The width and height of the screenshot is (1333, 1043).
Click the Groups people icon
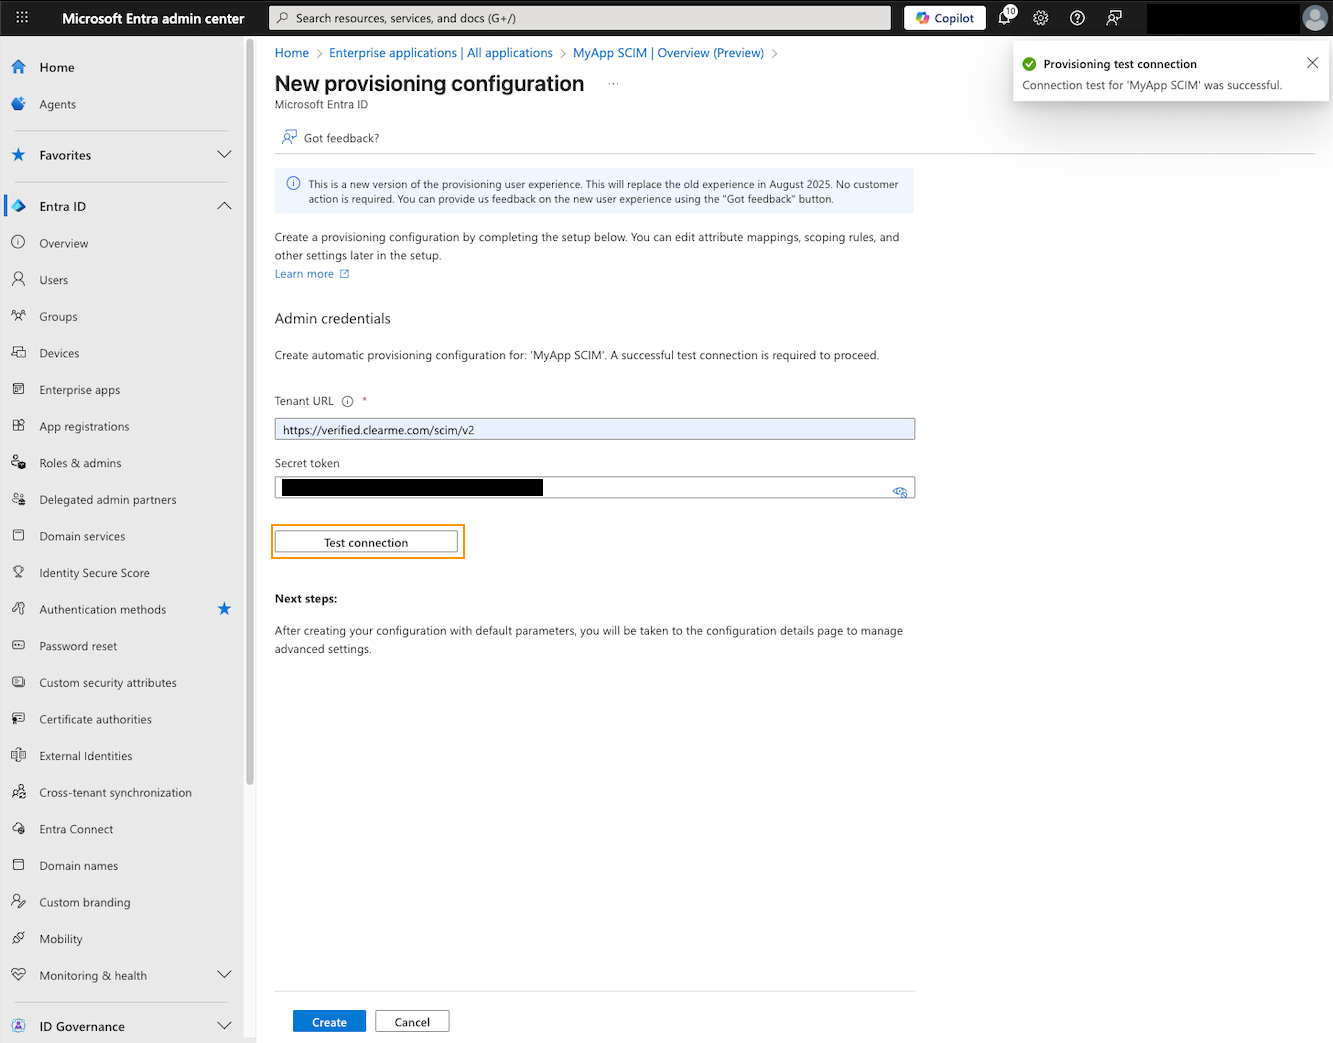tap(18, 316)
